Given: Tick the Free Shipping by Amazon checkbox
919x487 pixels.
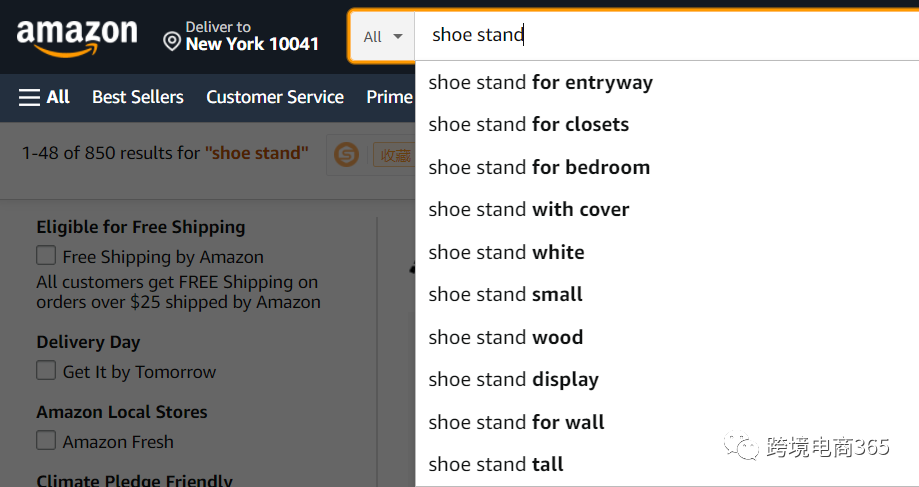Looking at the screenshot, I should click(x=46, y=256).
